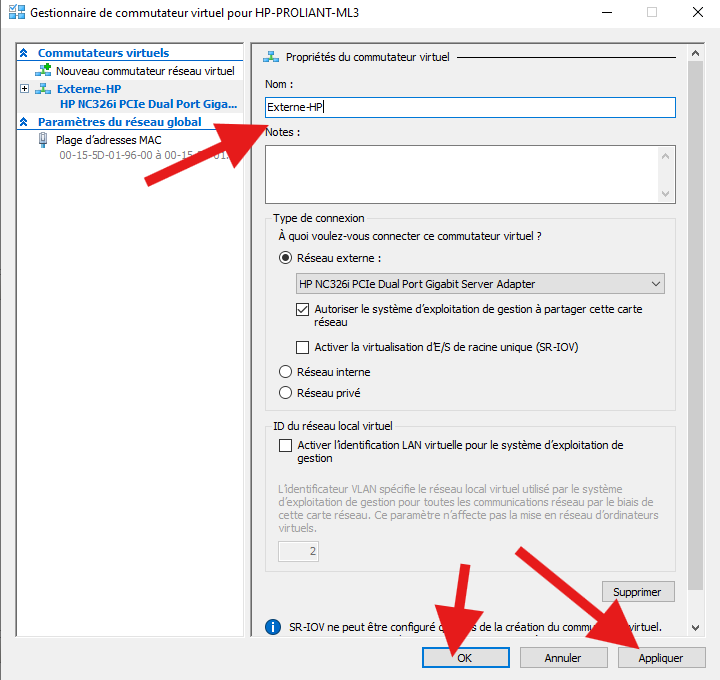The height and width of the screenshot is (680, 720).
Task: Click the MAC address range icon
Action: tap(43, 140)
